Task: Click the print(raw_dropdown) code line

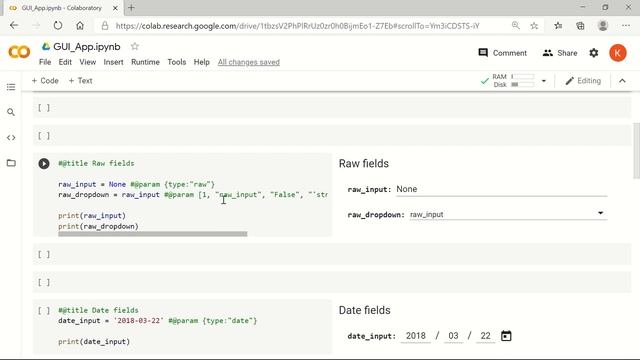Action: (x=98, y=226)
